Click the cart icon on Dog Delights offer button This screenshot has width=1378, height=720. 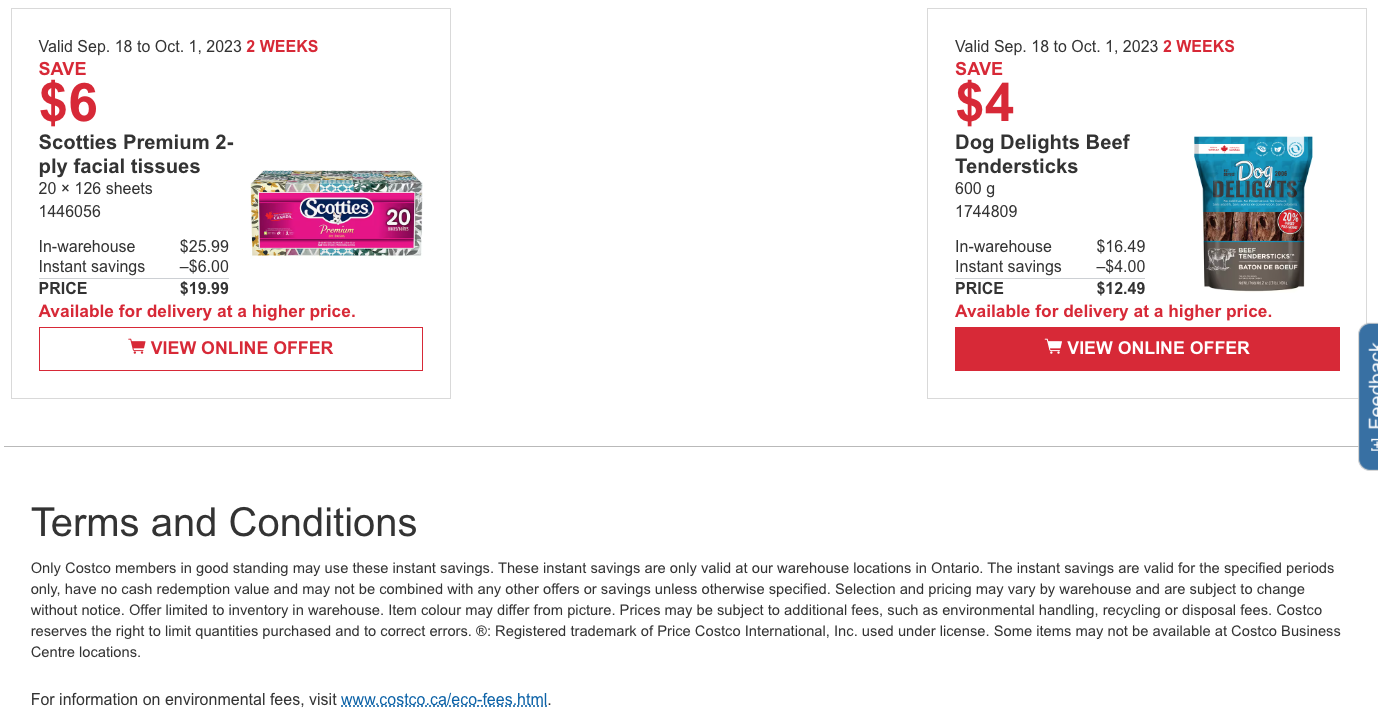(1053, 347)
